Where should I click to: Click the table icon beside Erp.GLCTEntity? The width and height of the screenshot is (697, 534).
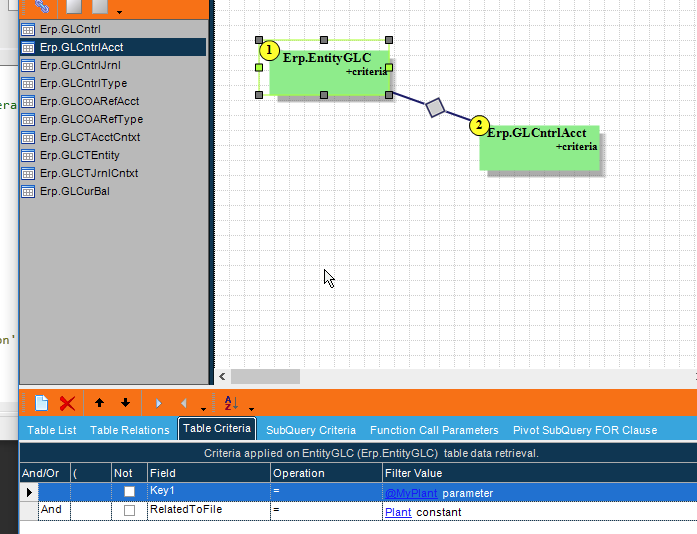(x=28, y=155)
